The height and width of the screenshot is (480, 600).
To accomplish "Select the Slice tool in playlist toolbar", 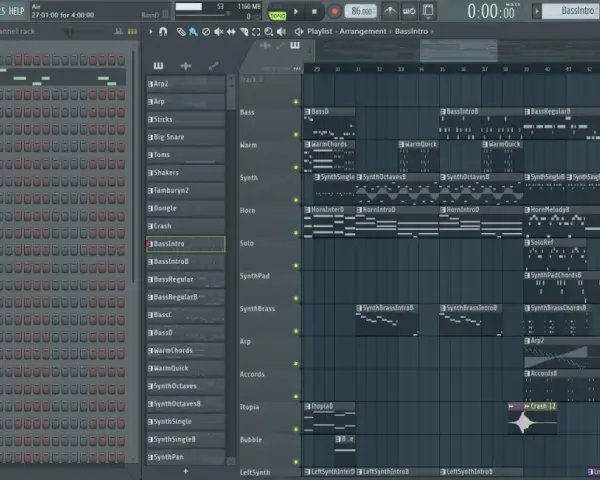I will 244,31.
